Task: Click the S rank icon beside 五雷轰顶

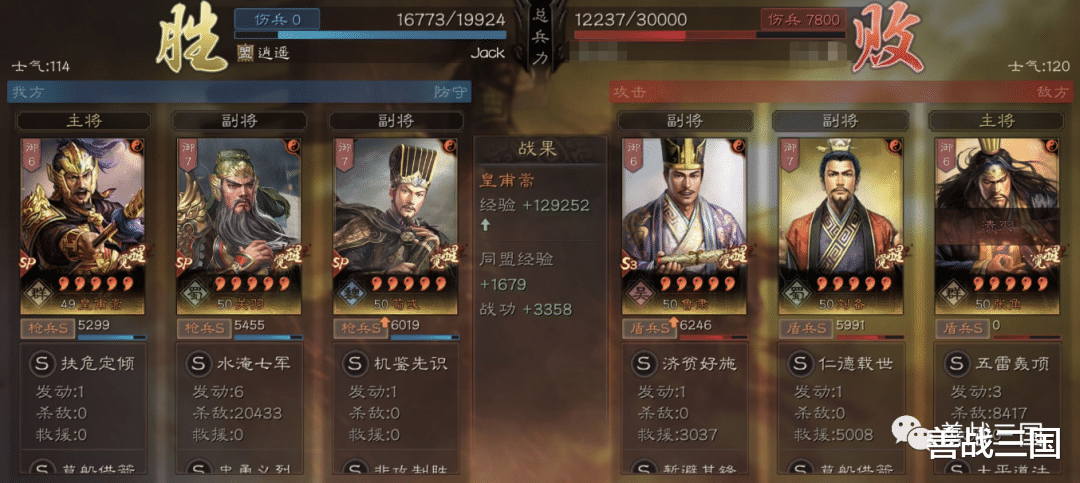Action: (957, 363)
